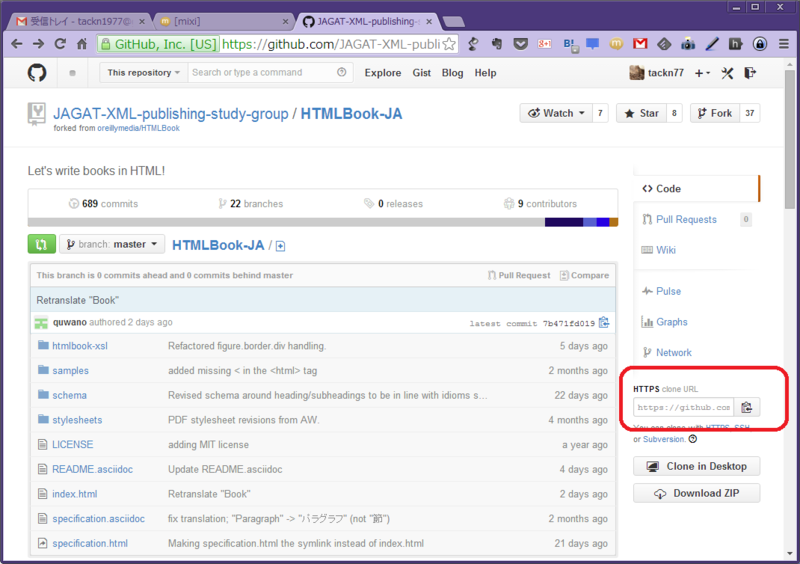This screenshot has height=564, width=800.
Task: Click the sign out icon
Action: 750,73
